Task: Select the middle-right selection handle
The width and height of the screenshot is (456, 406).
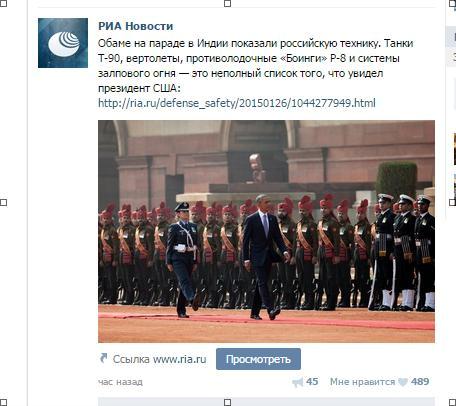Action: [x=453, y=202]
